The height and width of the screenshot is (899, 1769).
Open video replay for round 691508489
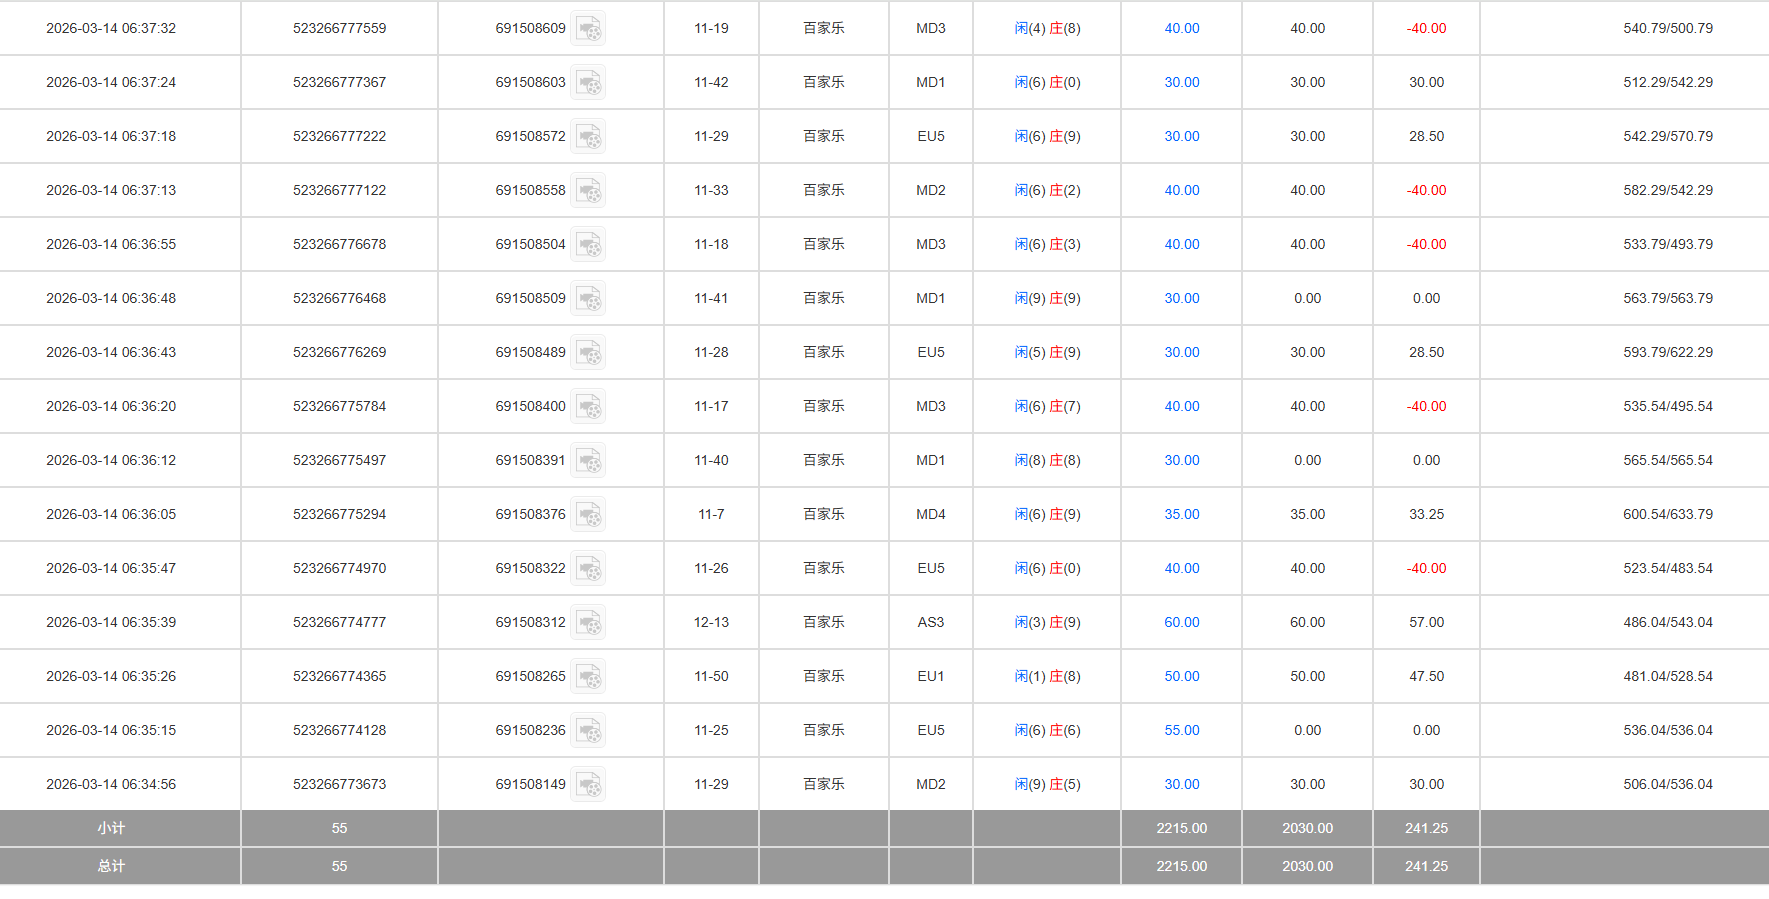(x=588, y=353)
